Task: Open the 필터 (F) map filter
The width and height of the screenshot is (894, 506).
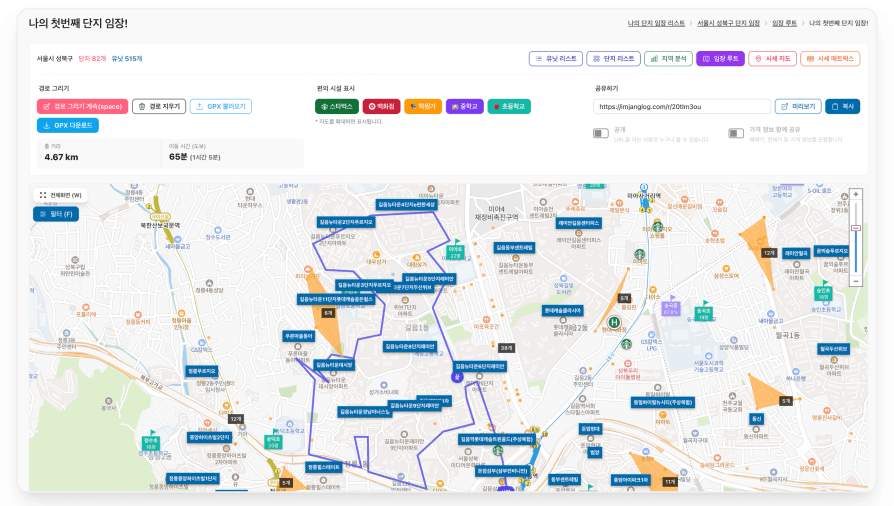Action: pyautogui.click(x=56, y=214)
